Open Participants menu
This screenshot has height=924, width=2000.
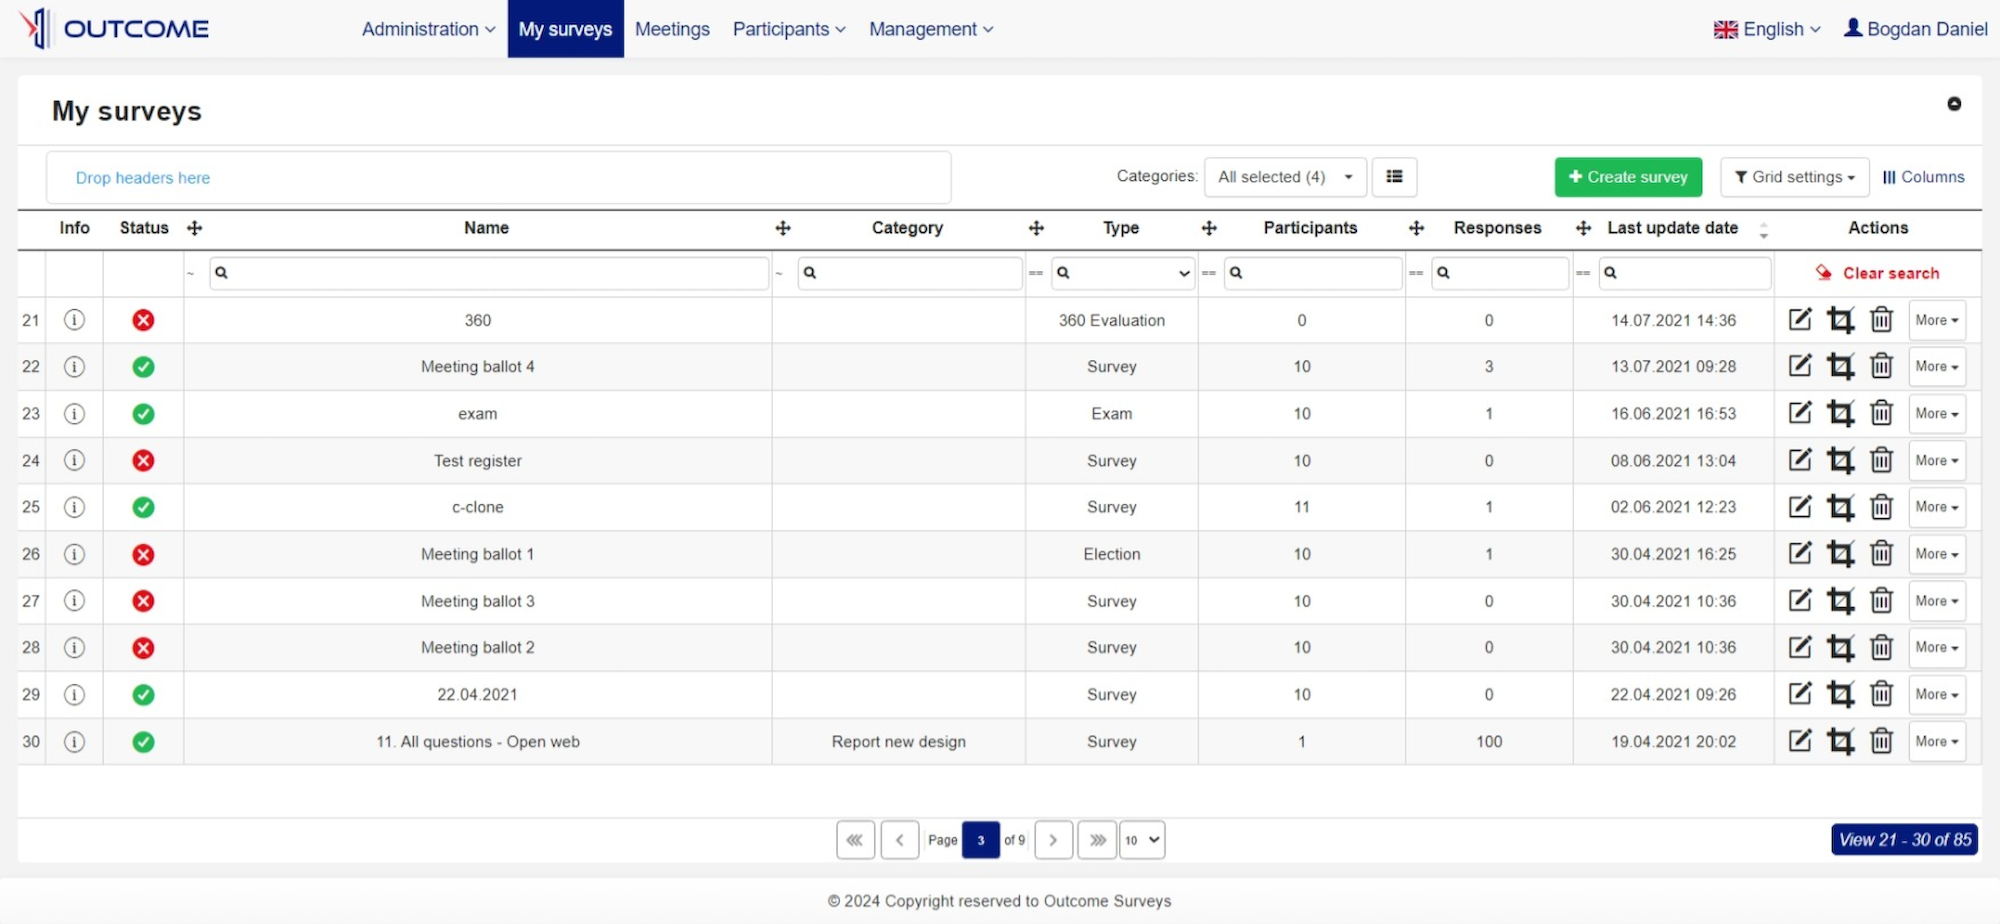click(789, 29)
